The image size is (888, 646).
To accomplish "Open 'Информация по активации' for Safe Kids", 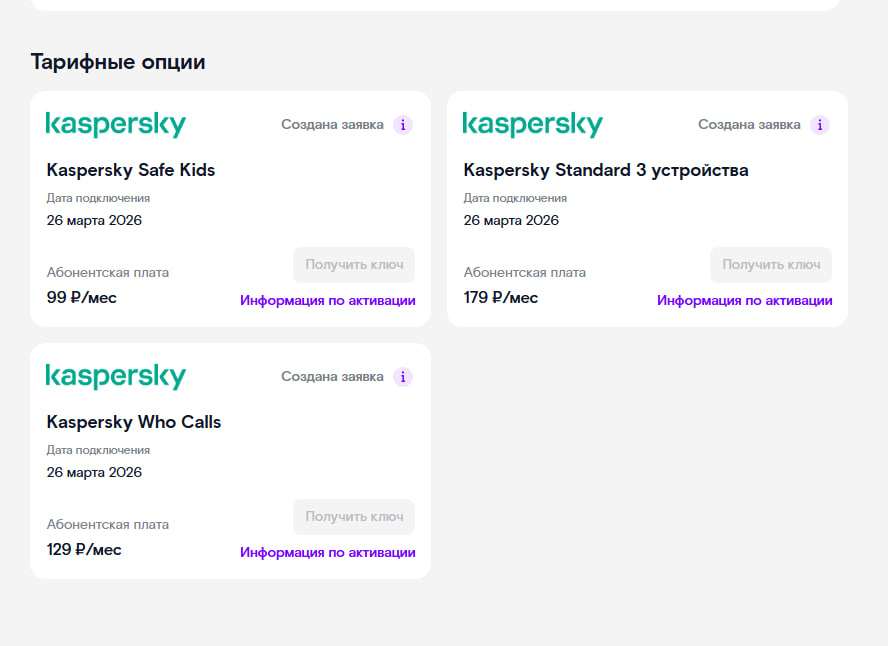I will coord(328,300).
